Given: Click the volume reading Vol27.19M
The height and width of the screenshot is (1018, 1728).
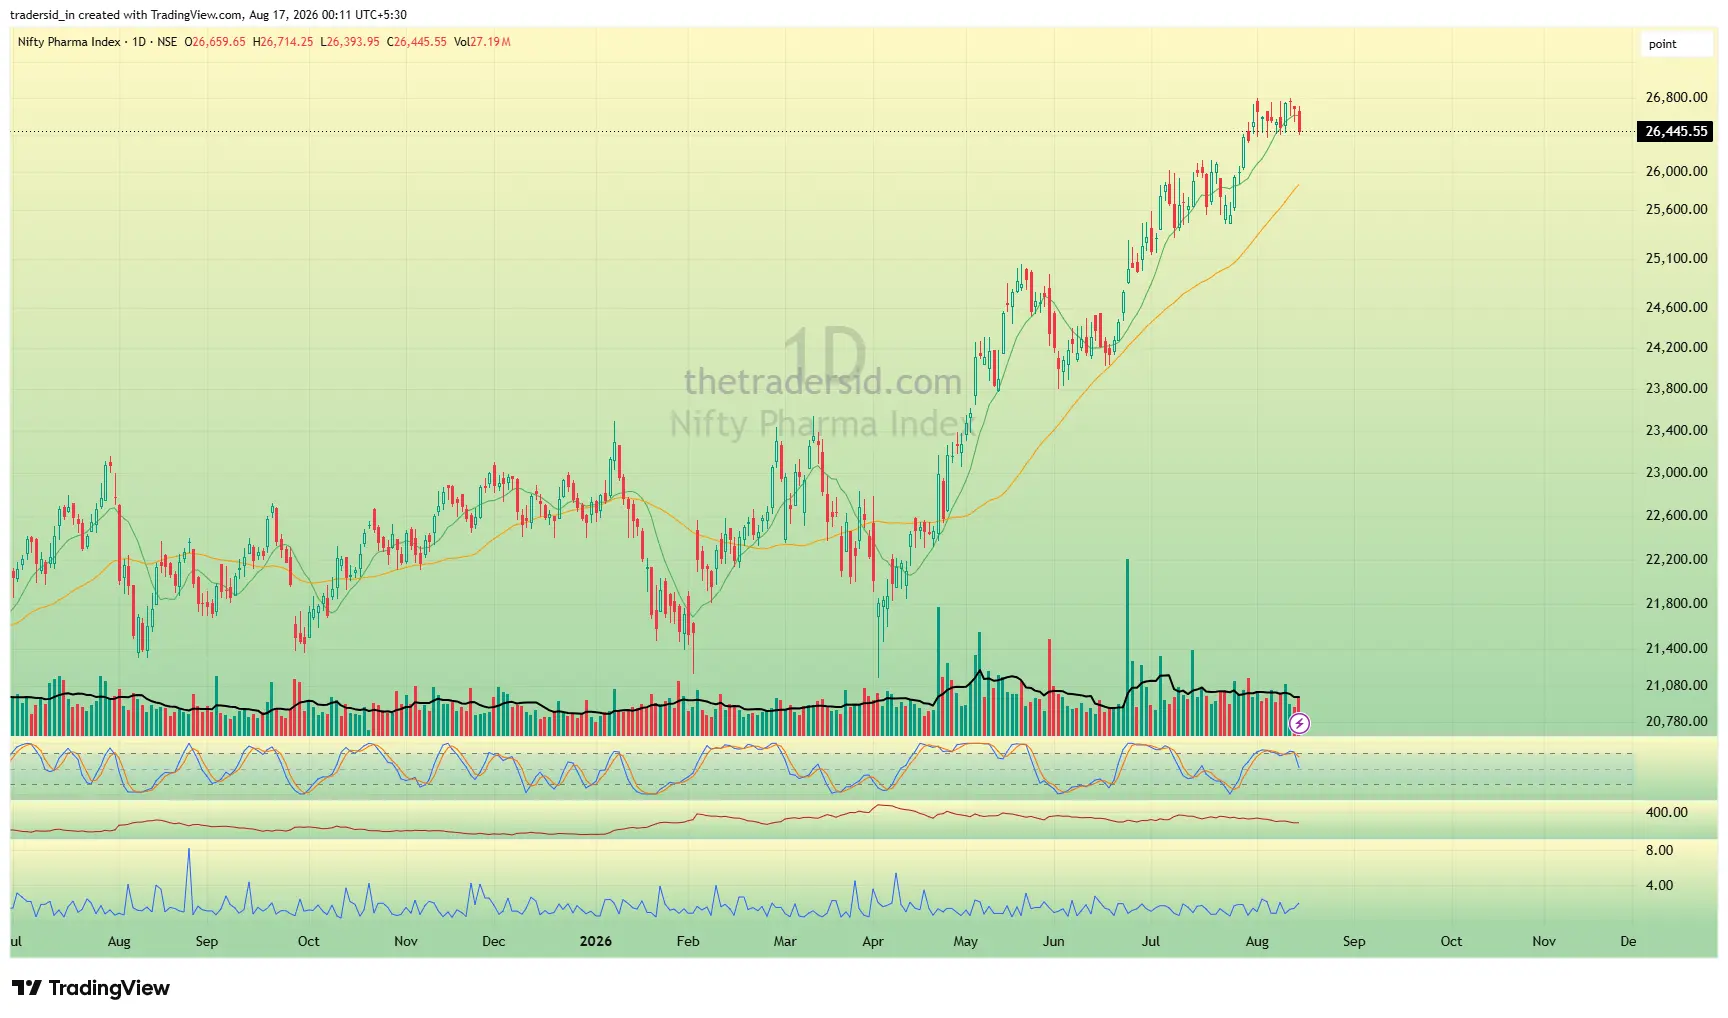Looking at the screenshot, I should tap(482, 42).
